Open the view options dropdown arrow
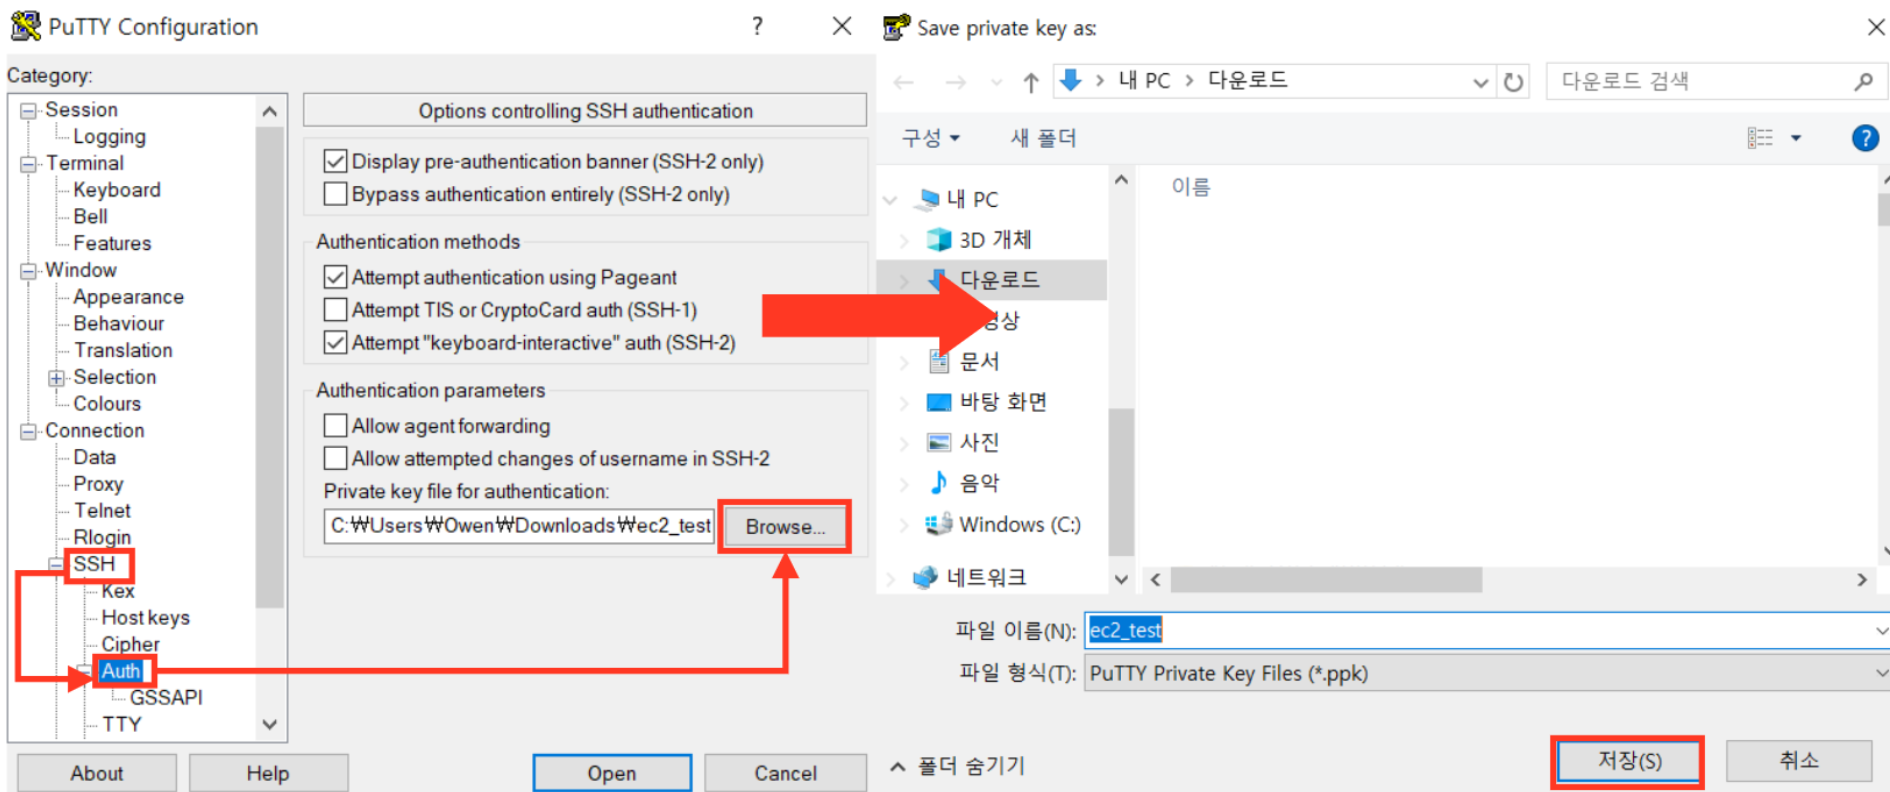The height and width of the screenshot is (792, 1890). [1796, 138]
